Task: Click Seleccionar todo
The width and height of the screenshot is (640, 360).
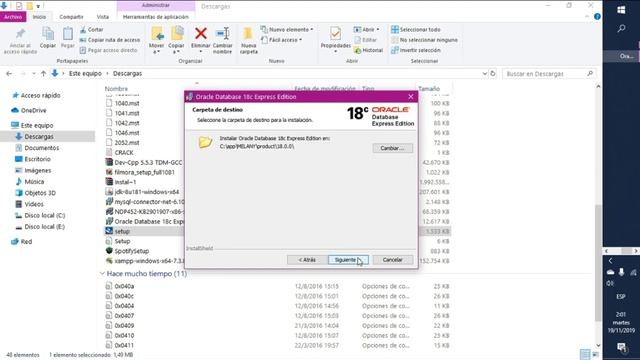Action: [x=416, y=29]
